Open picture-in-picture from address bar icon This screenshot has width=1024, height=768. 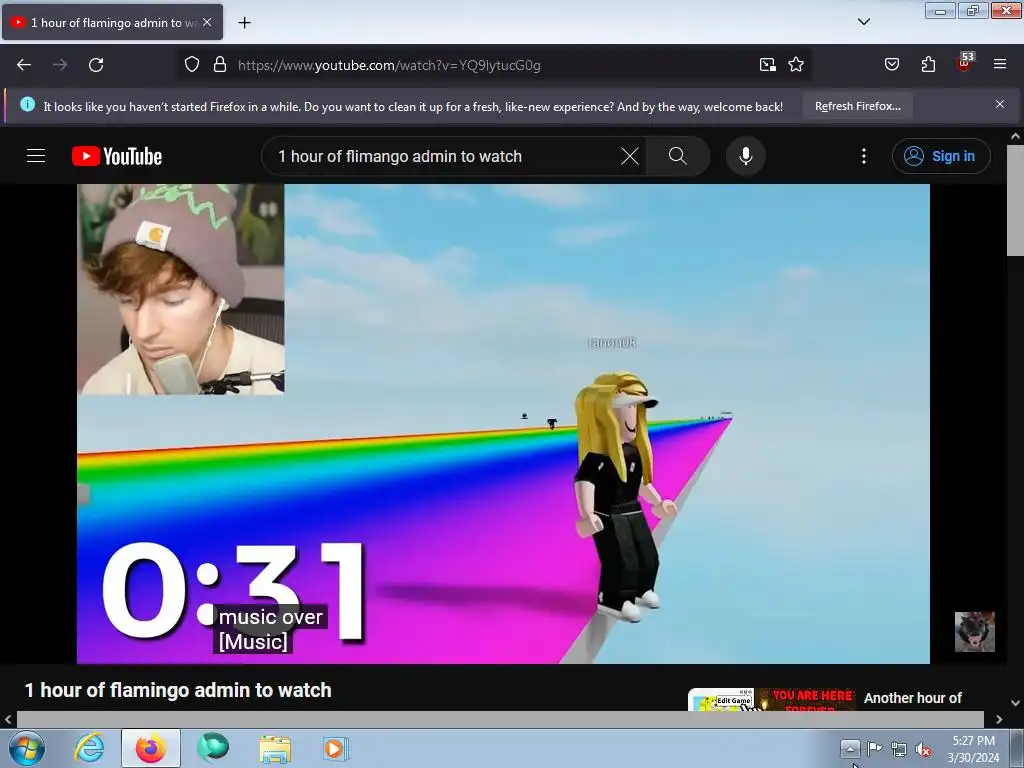767,65
